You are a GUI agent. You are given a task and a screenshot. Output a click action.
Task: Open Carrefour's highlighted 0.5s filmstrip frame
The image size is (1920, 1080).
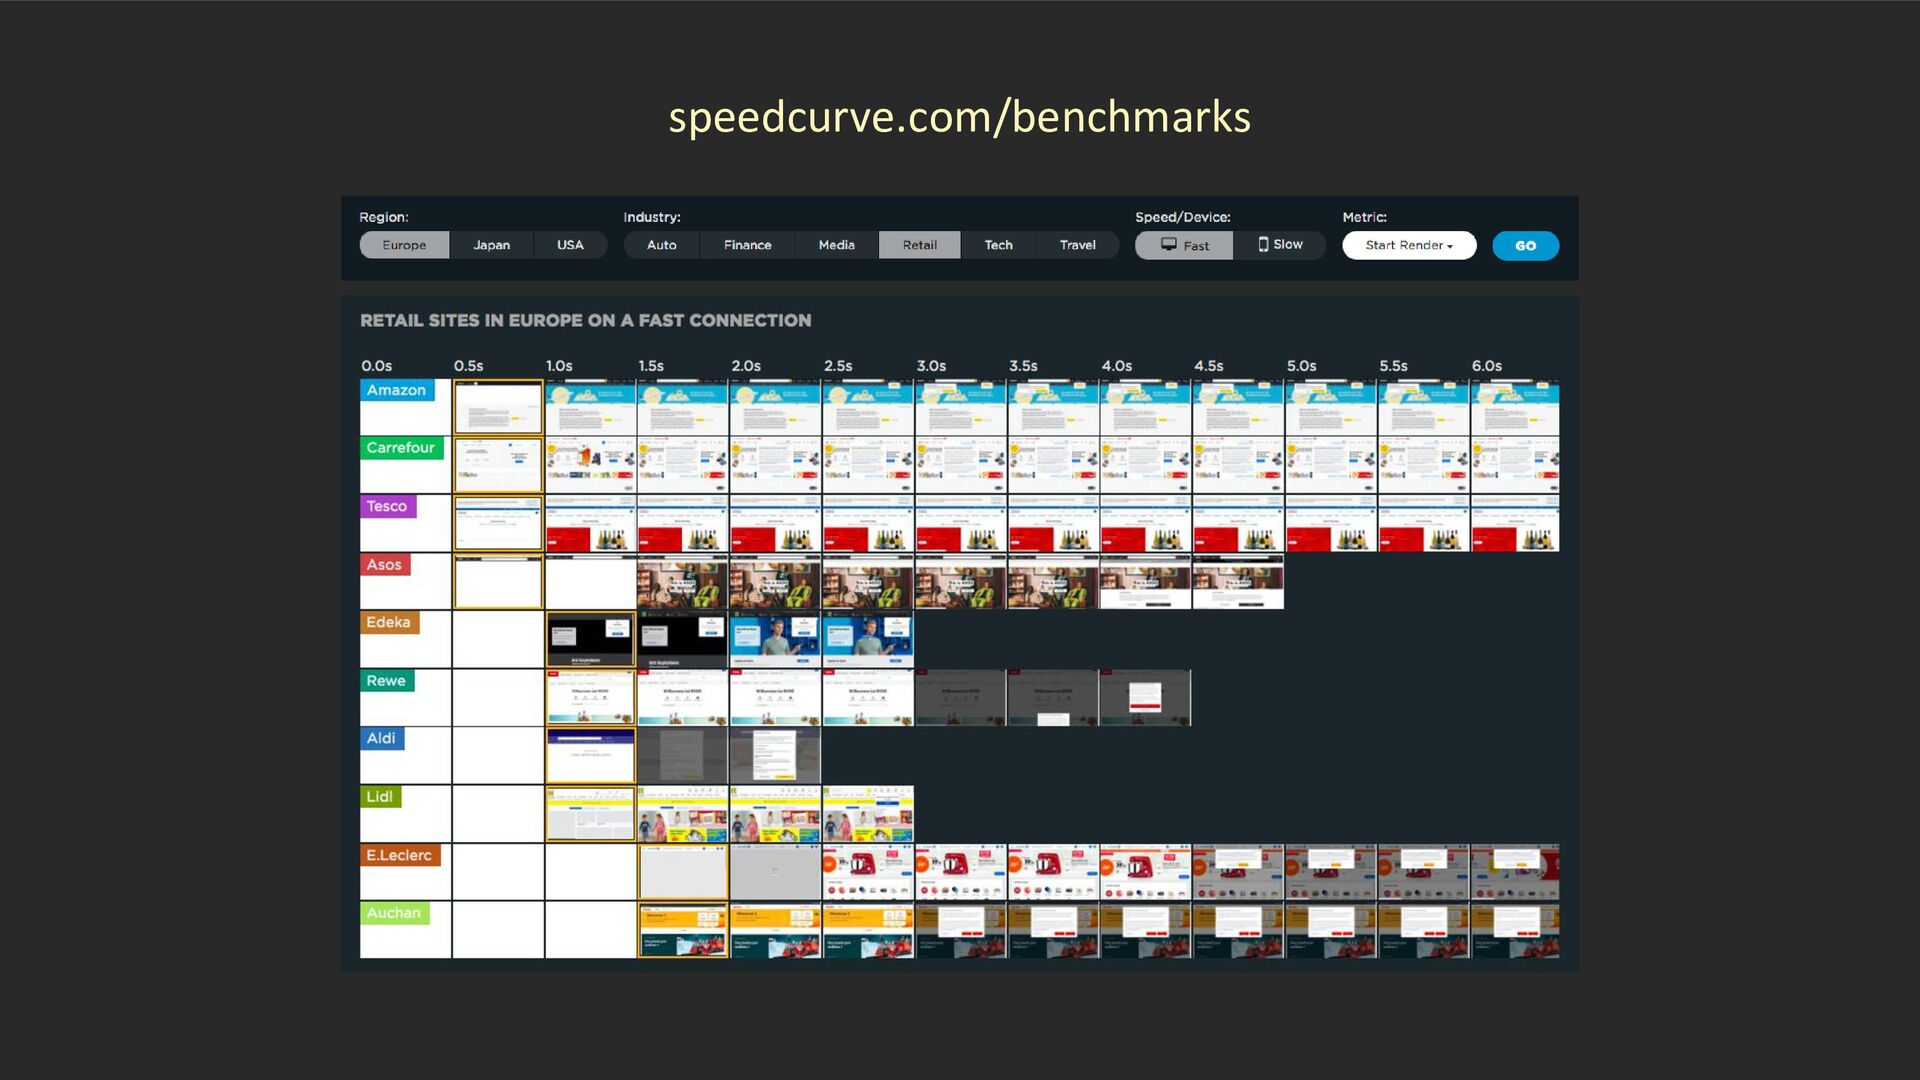[x=498, y=465]
